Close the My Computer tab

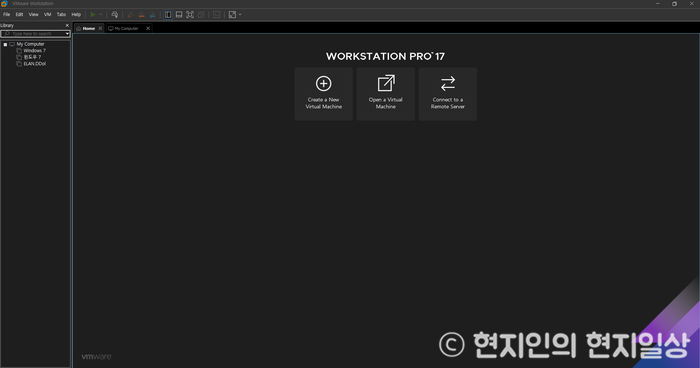tap(148, 28)
